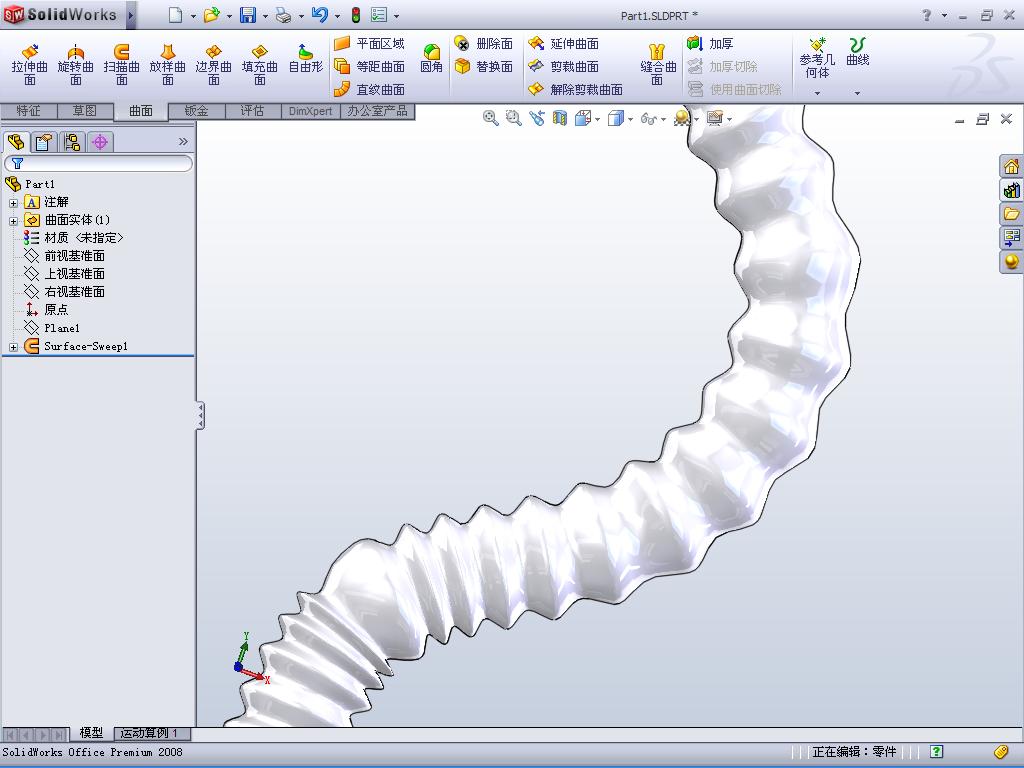Click the feature tree filter field
Viewport: 1024px width, 768px height.
click(99, 163)
